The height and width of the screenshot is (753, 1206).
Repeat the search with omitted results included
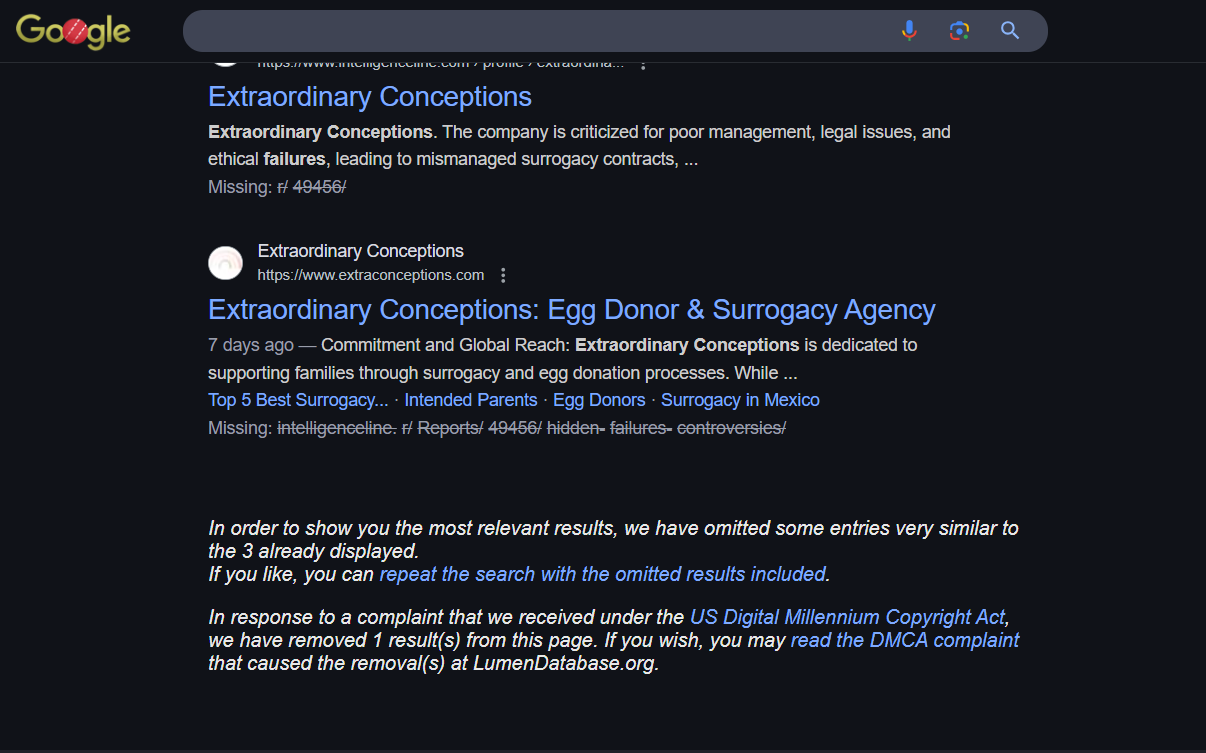(x=602, y=574)
